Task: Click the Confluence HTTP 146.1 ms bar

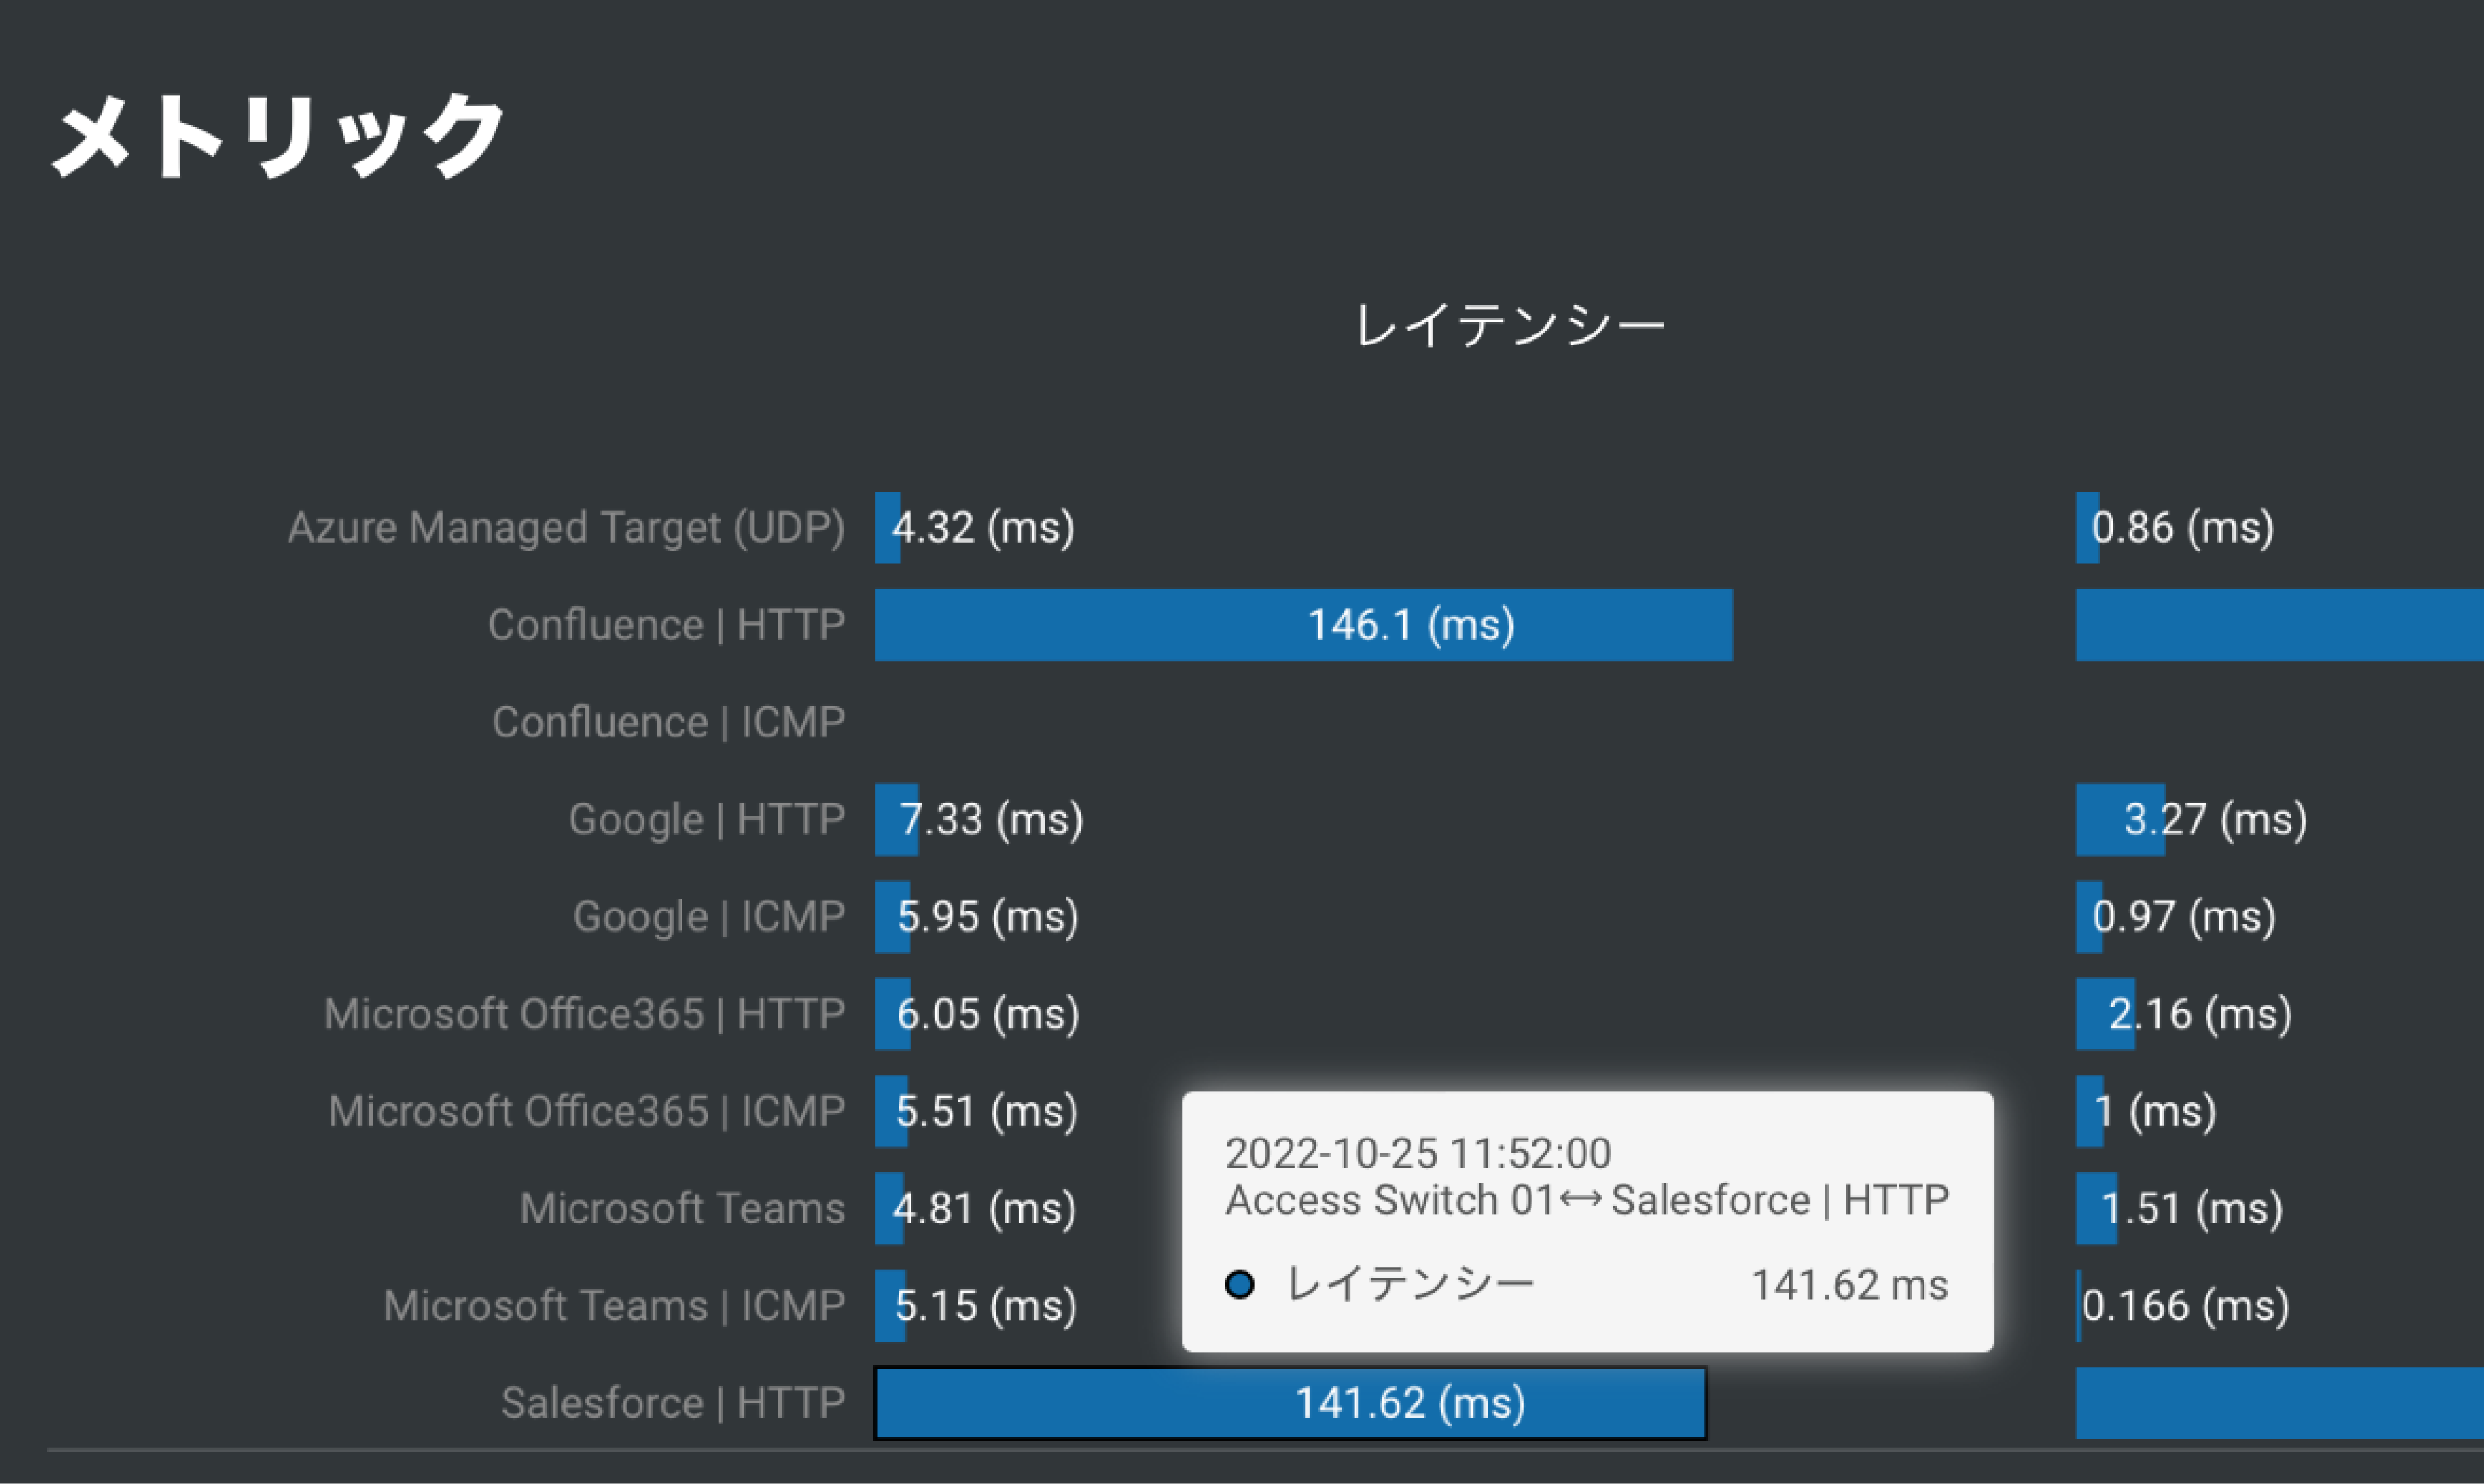Action: [x=1302, y=625]
